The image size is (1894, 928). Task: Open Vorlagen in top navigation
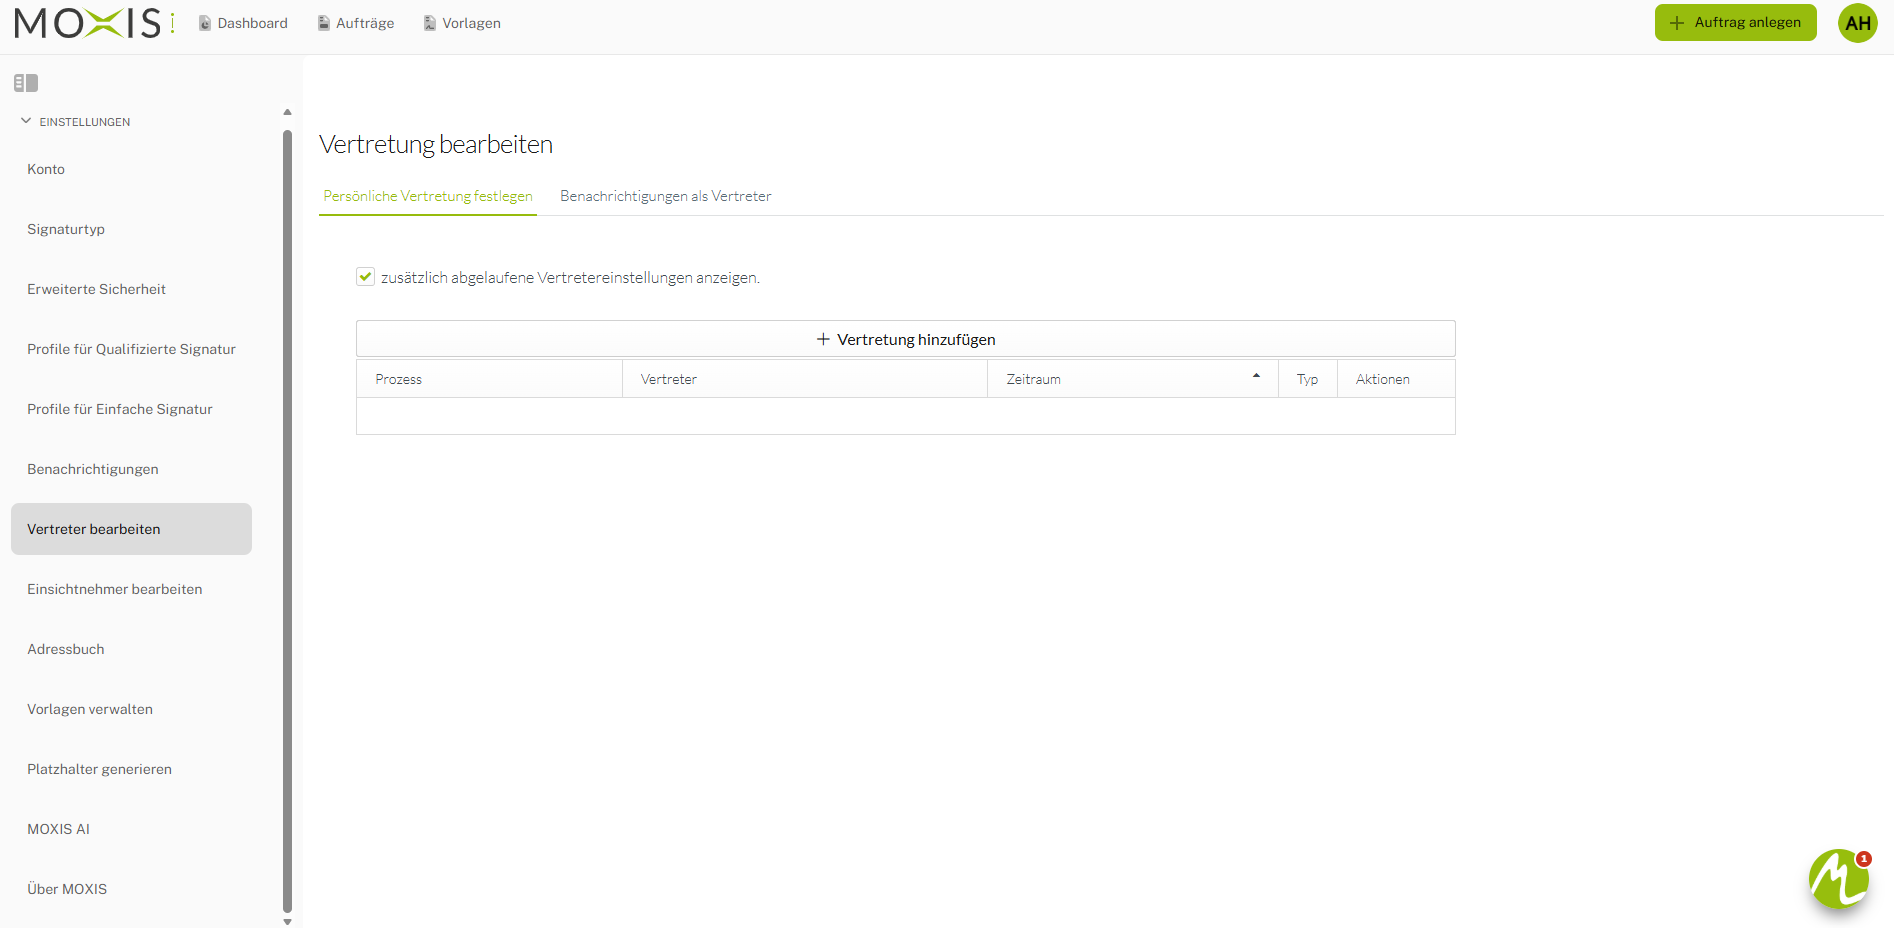[x=462, y=23]
